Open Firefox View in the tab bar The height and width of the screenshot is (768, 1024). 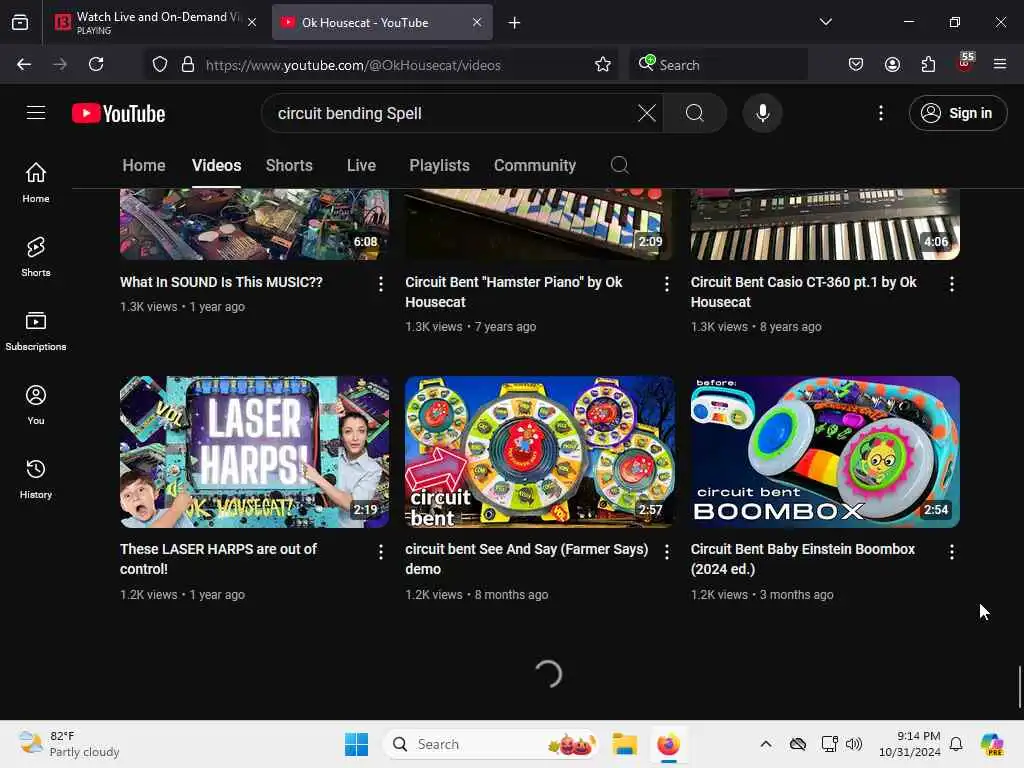click(20, 23)
